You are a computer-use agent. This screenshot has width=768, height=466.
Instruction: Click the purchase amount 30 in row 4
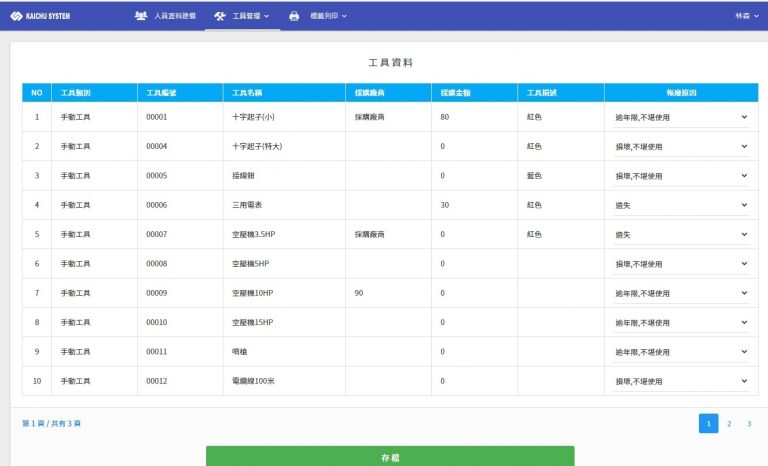445,205
